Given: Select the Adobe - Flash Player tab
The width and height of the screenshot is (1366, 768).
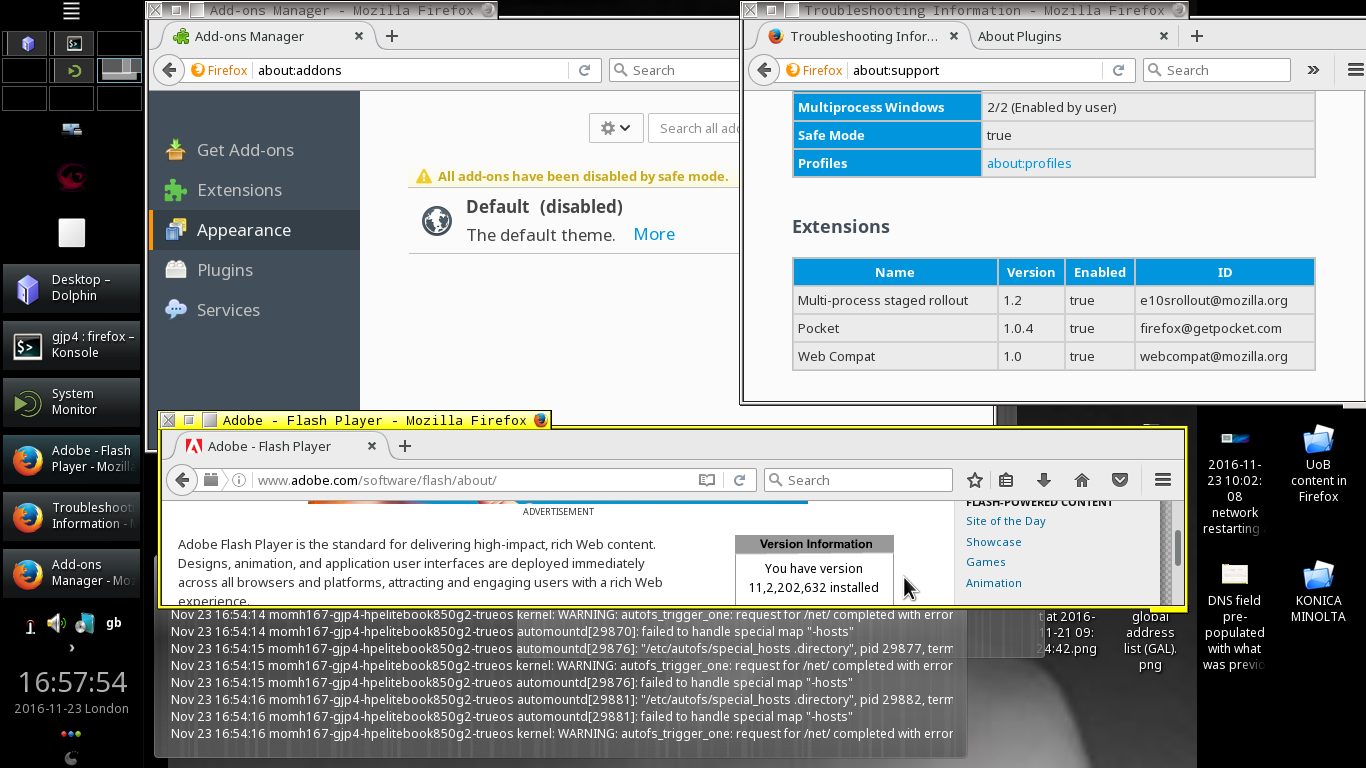Looking at the screenshot, I should tap(270, 446).
